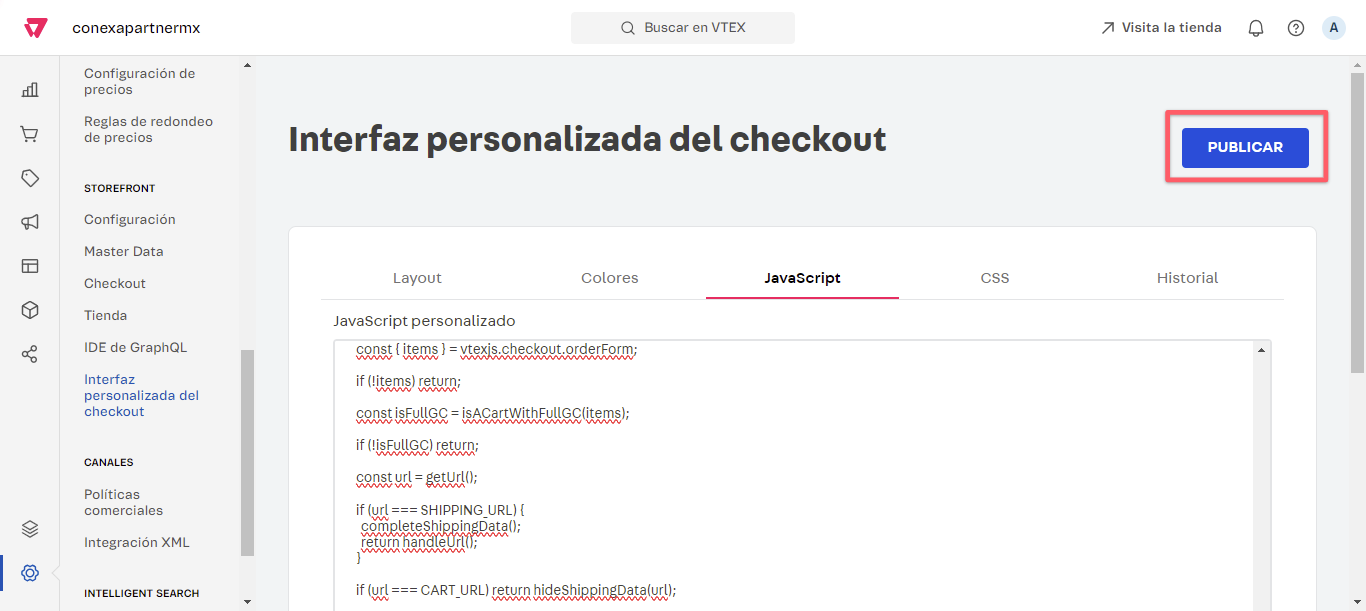Open the notifications bell
The image size is (1366, 611).
pos(1256,28)
